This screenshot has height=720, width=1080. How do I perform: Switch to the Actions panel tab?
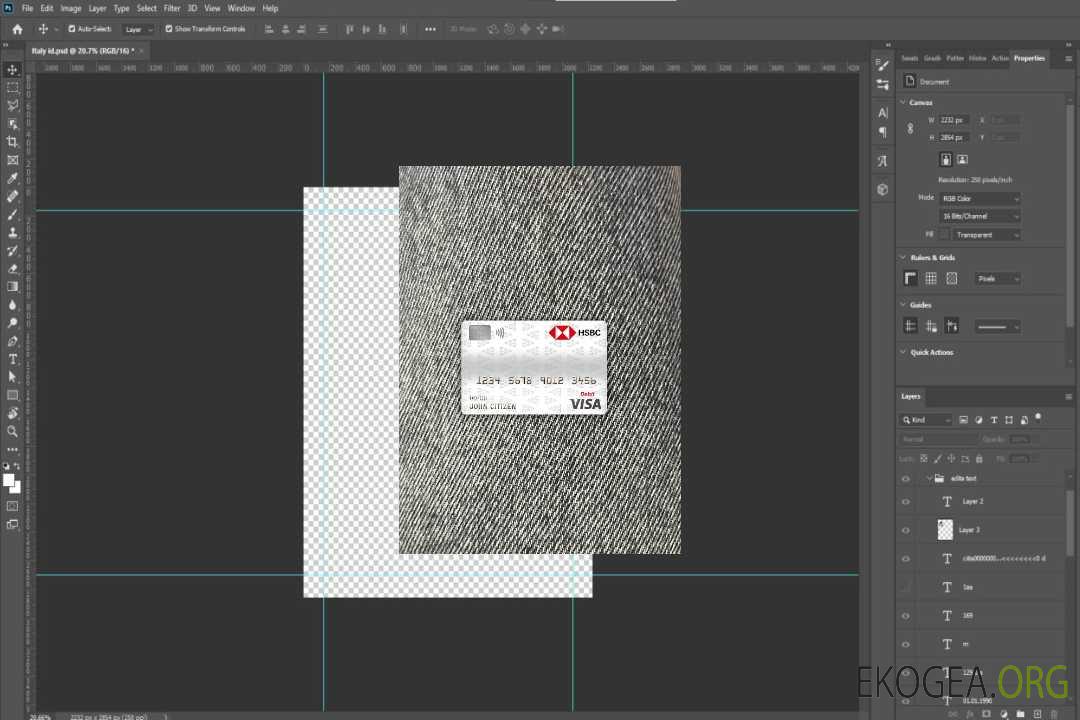(x=1000, y=58)
